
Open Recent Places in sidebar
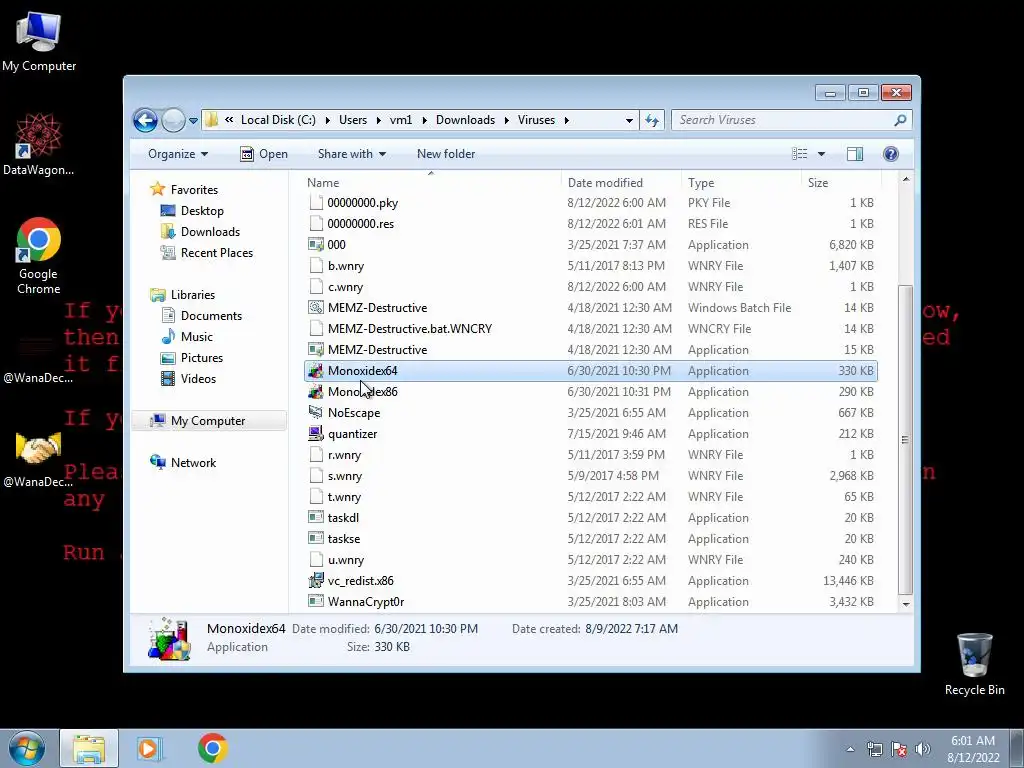216,253
